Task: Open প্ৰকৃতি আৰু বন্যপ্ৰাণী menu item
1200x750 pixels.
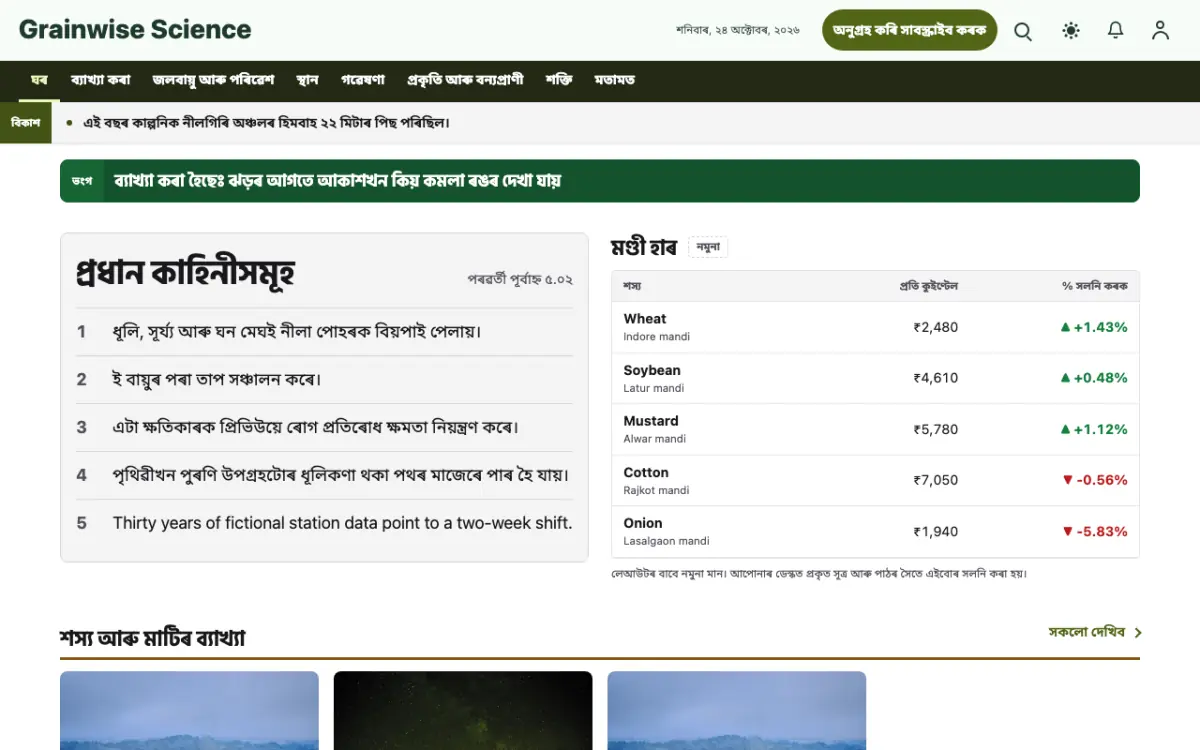Action: click(x=465, y=80)
